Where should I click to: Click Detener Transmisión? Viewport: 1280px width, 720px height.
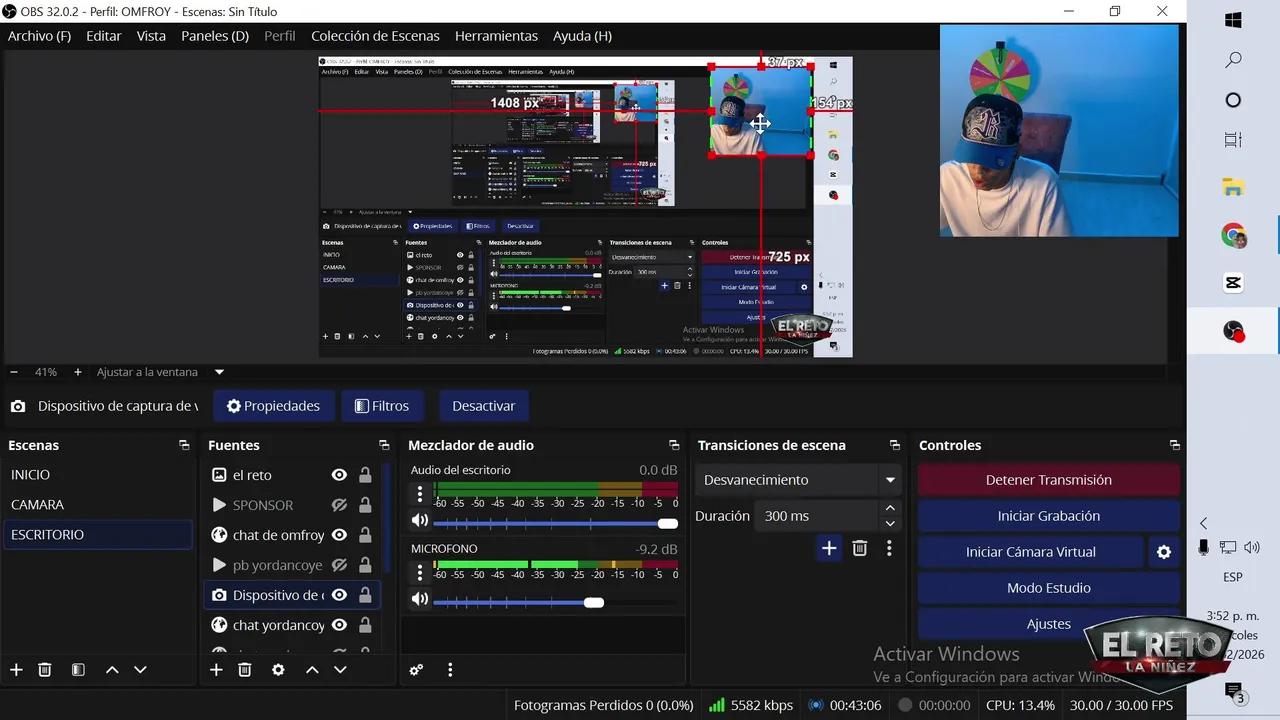[1049, 480]
